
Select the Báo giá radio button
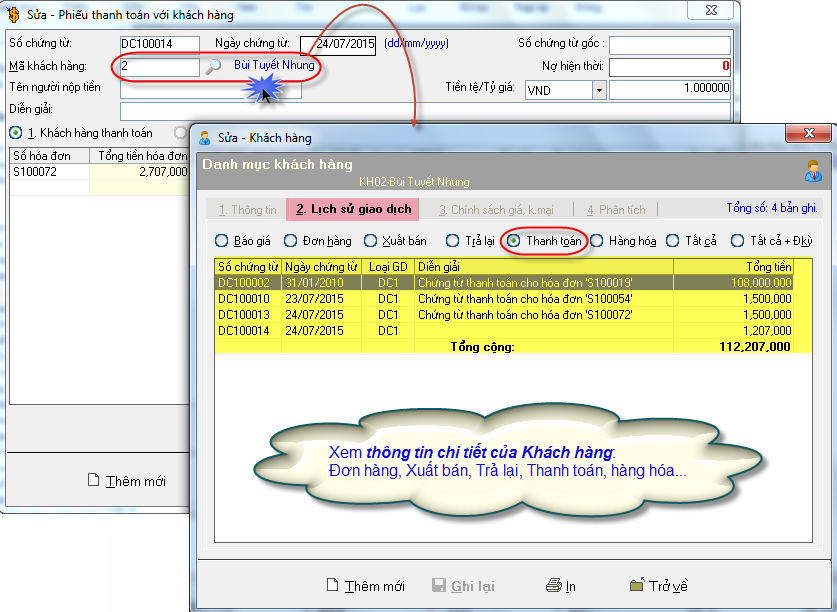221,241
